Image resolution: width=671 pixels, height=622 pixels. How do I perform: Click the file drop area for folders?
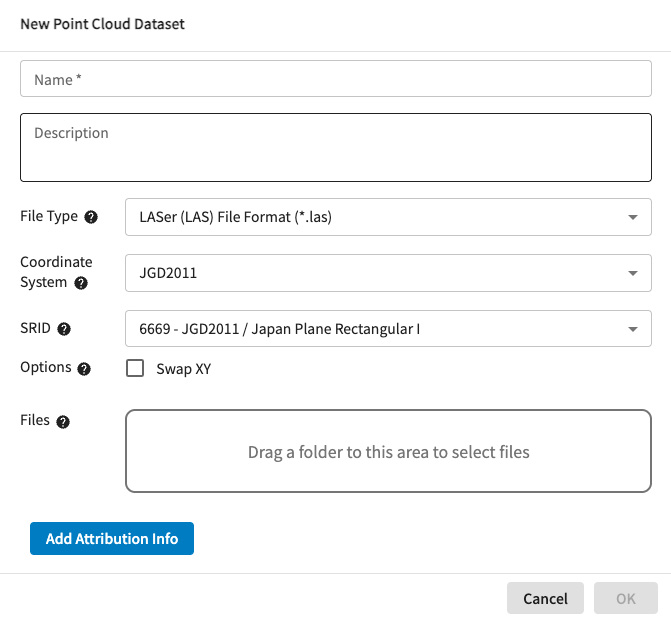pos(388,451)
